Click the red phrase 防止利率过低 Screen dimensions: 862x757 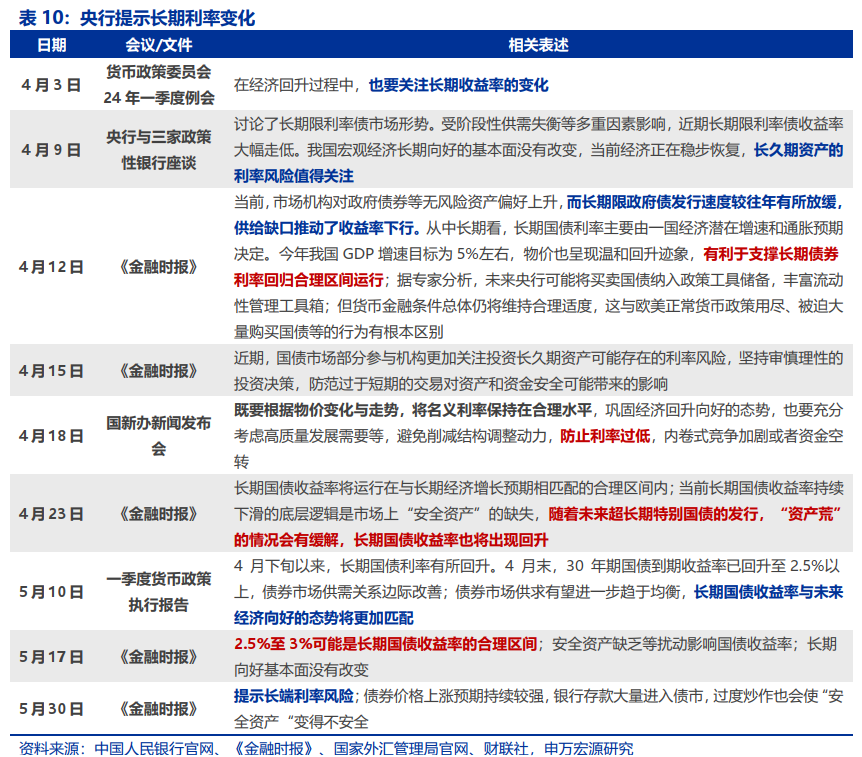(605, 436)
